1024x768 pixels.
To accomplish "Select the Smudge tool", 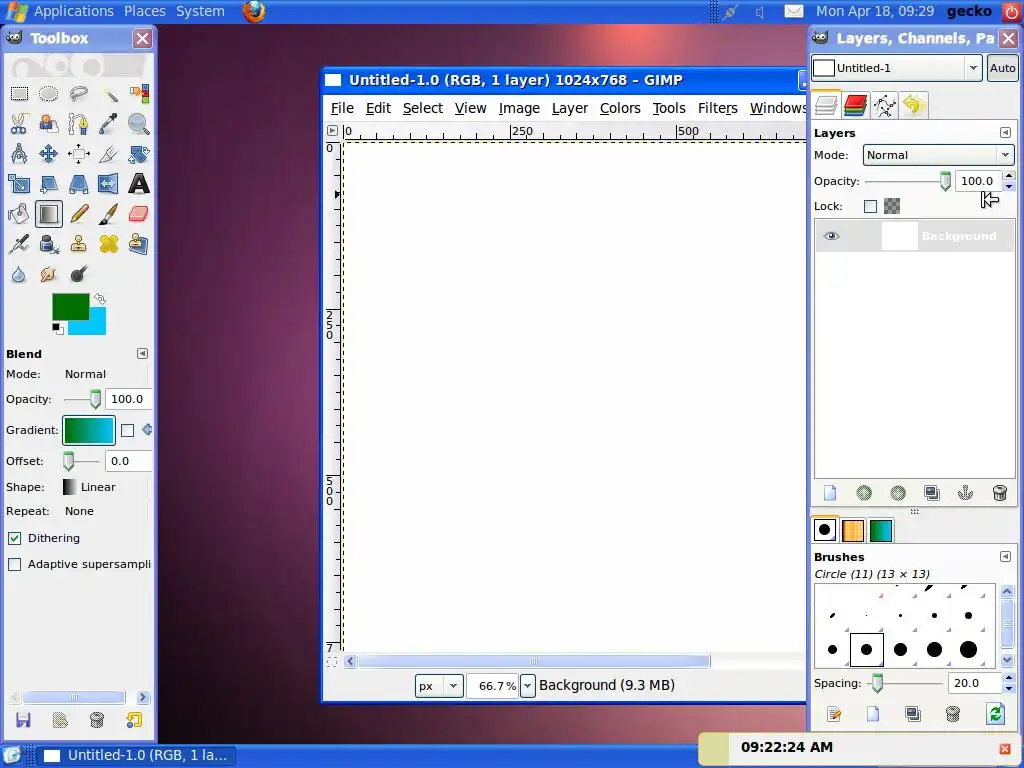I will (48, 274).
